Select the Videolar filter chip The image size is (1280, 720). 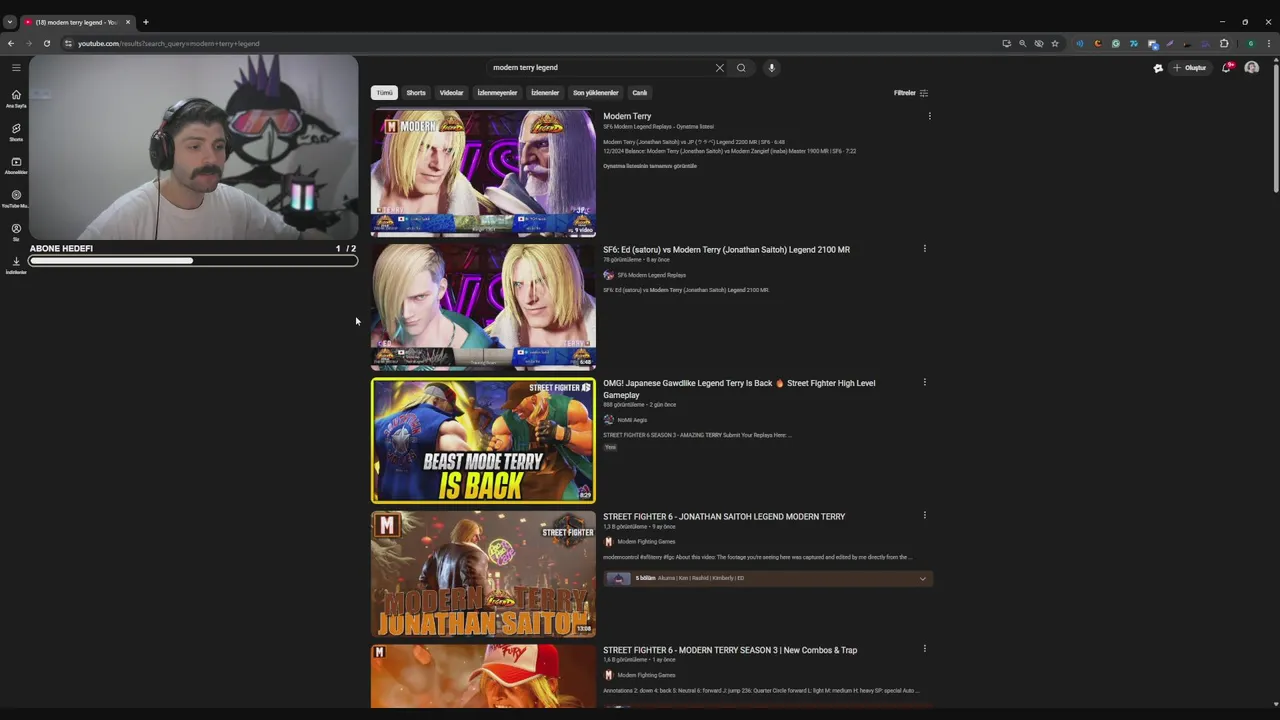click(451, 93)
